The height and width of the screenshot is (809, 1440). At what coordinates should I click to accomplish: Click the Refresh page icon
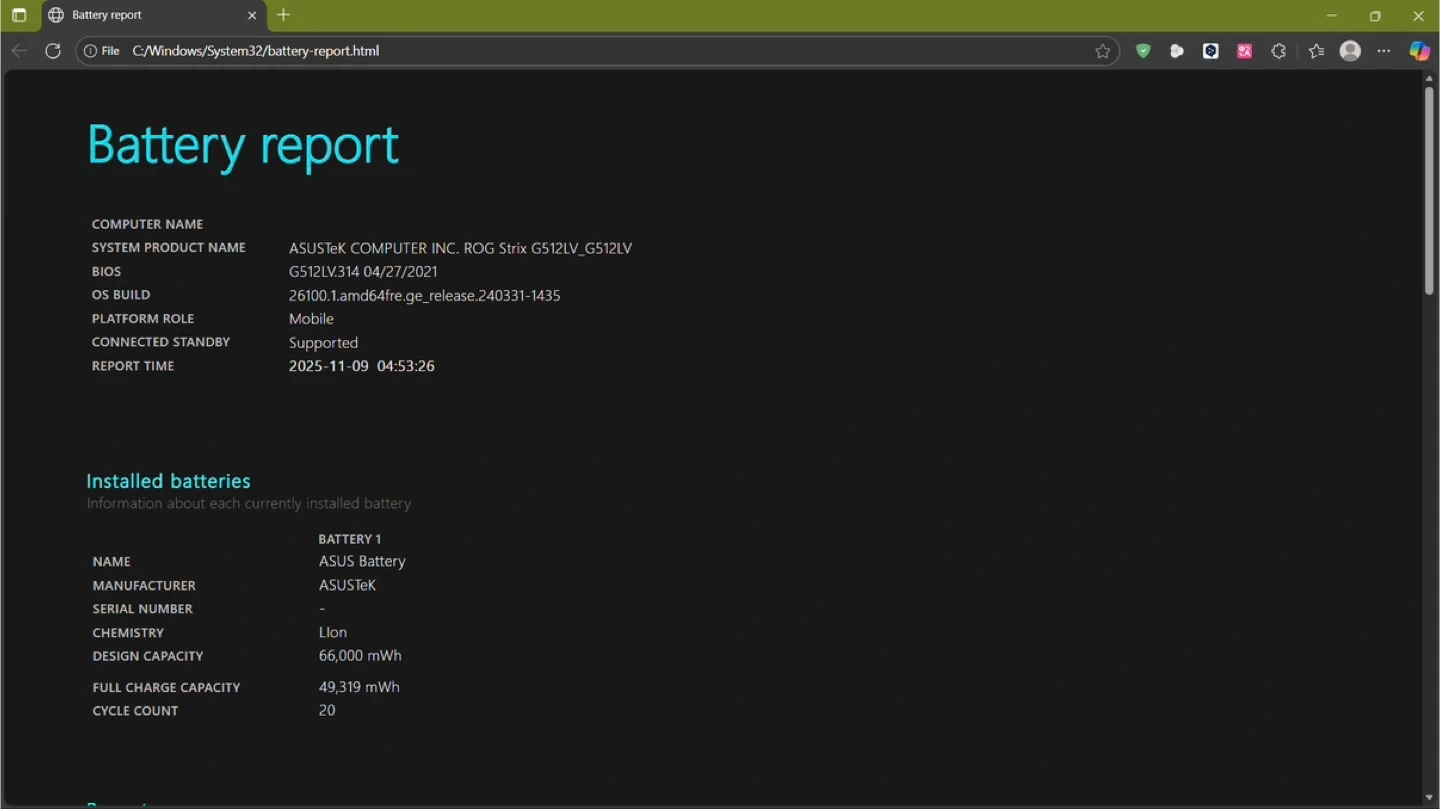tap(53, 51)
